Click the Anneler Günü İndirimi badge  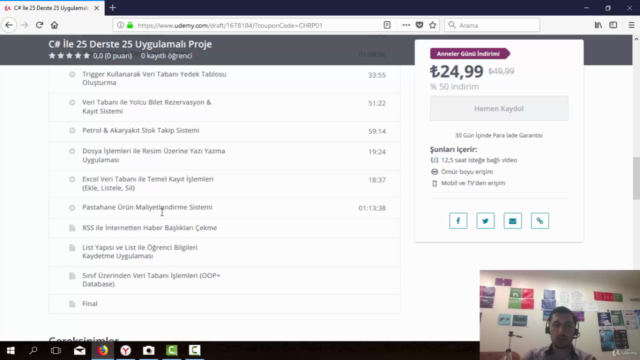[469, 53]
